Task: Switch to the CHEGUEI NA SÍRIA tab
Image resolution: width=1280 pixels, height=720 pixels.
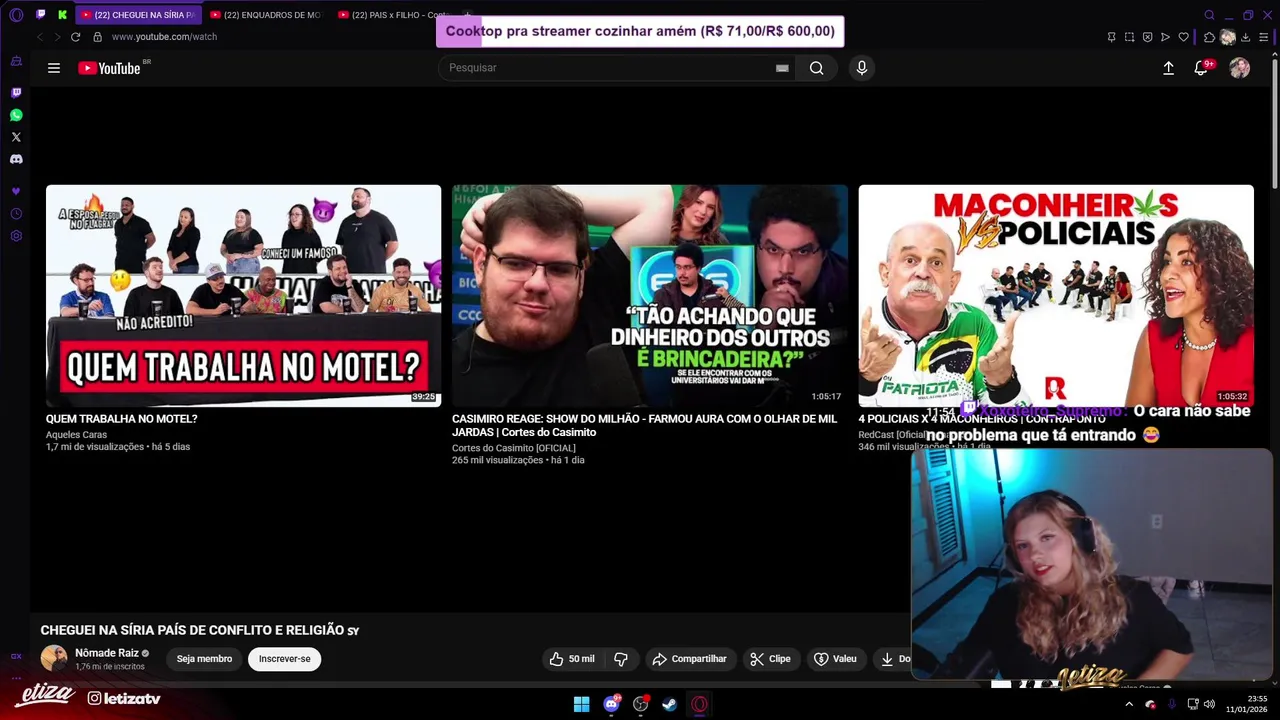Action: point(138,15)
